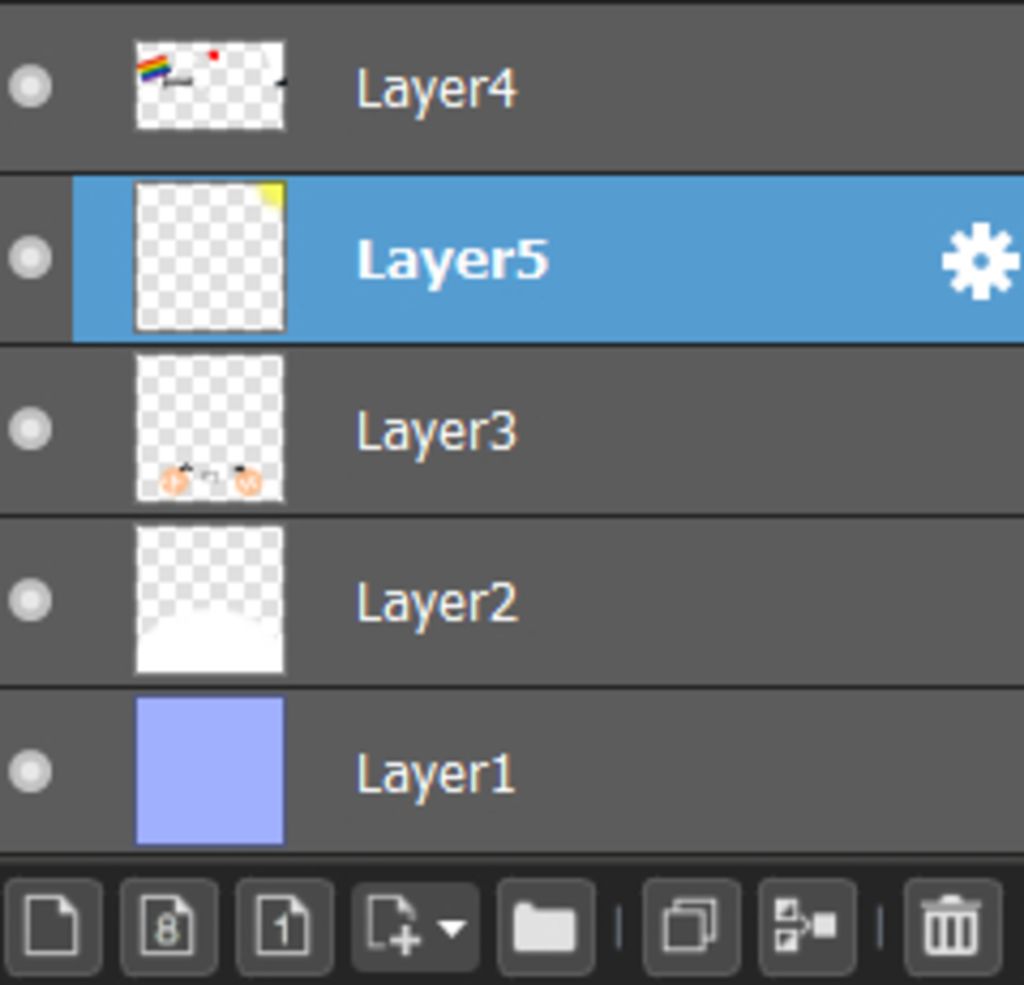The image size is (1024, 985).
Task: Duplicate the selected layer
Action: point(691,927)
